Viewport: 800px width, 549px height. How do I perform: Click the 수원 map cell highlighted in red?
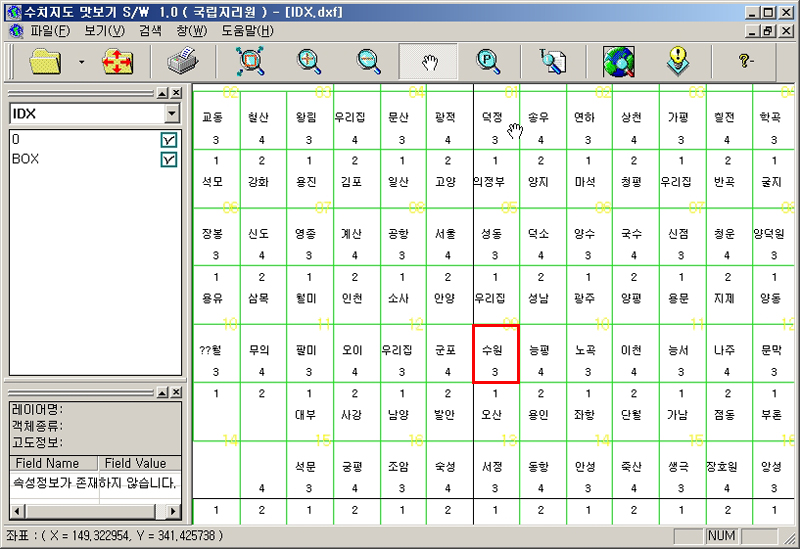coord(496,354)
